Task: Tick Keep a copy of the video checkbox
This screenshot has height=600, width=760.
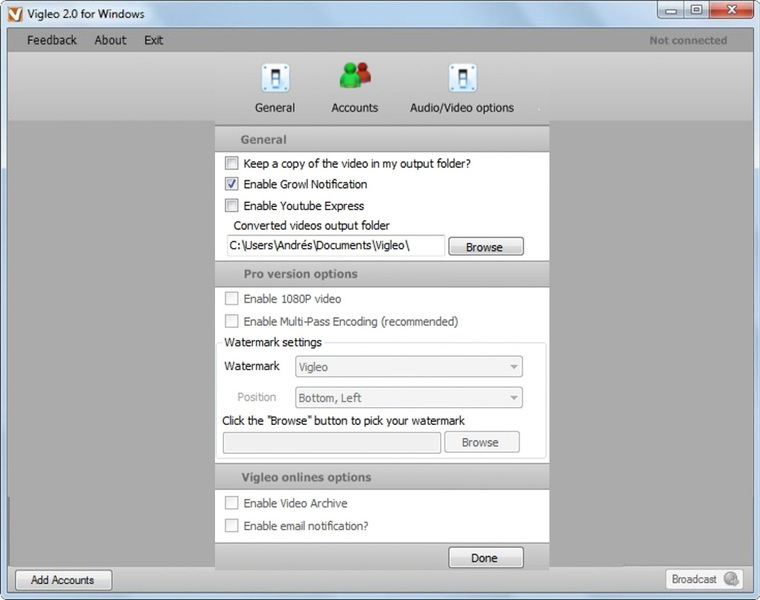Action: coord(232,163)
